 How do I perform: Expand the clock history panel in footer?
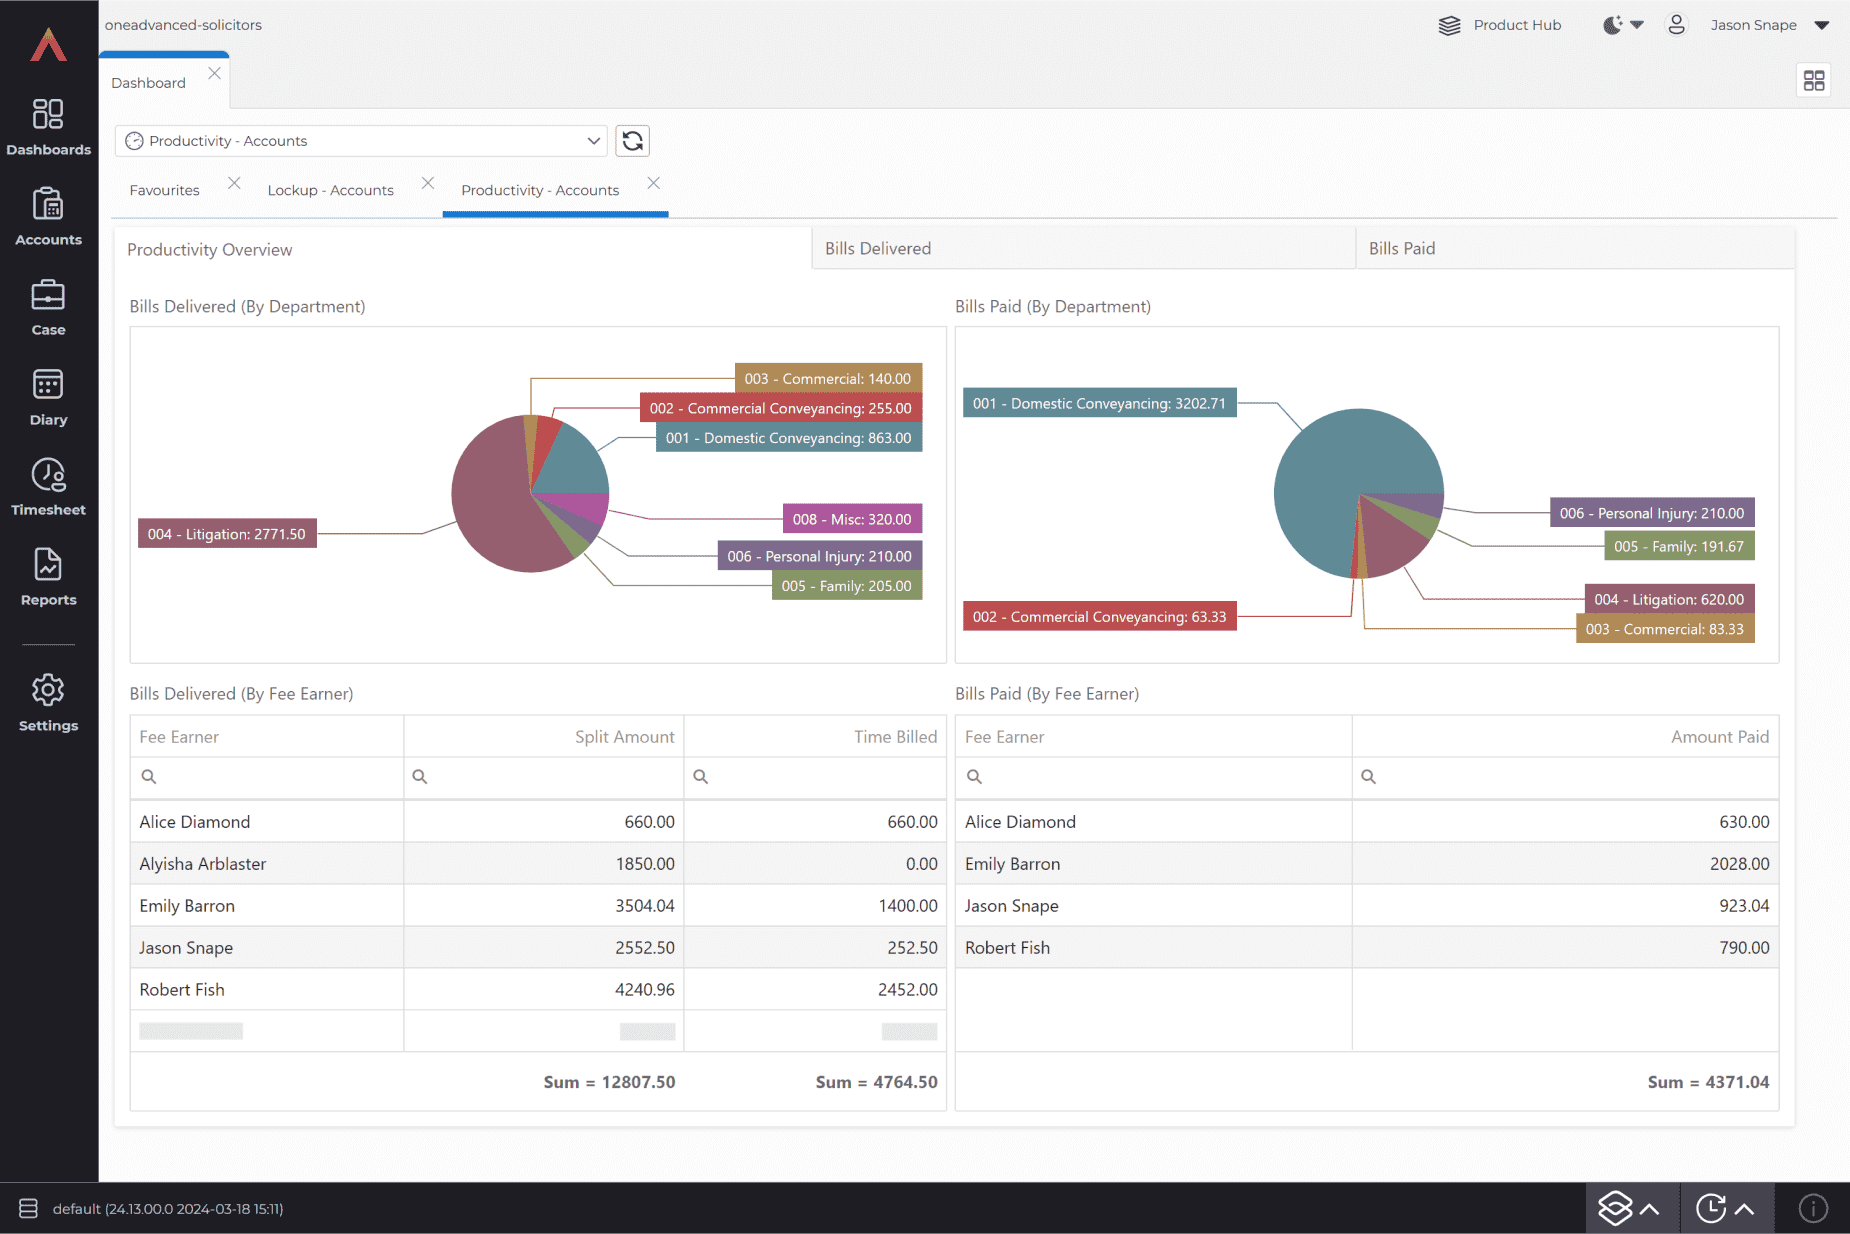coord(1727,1208)
